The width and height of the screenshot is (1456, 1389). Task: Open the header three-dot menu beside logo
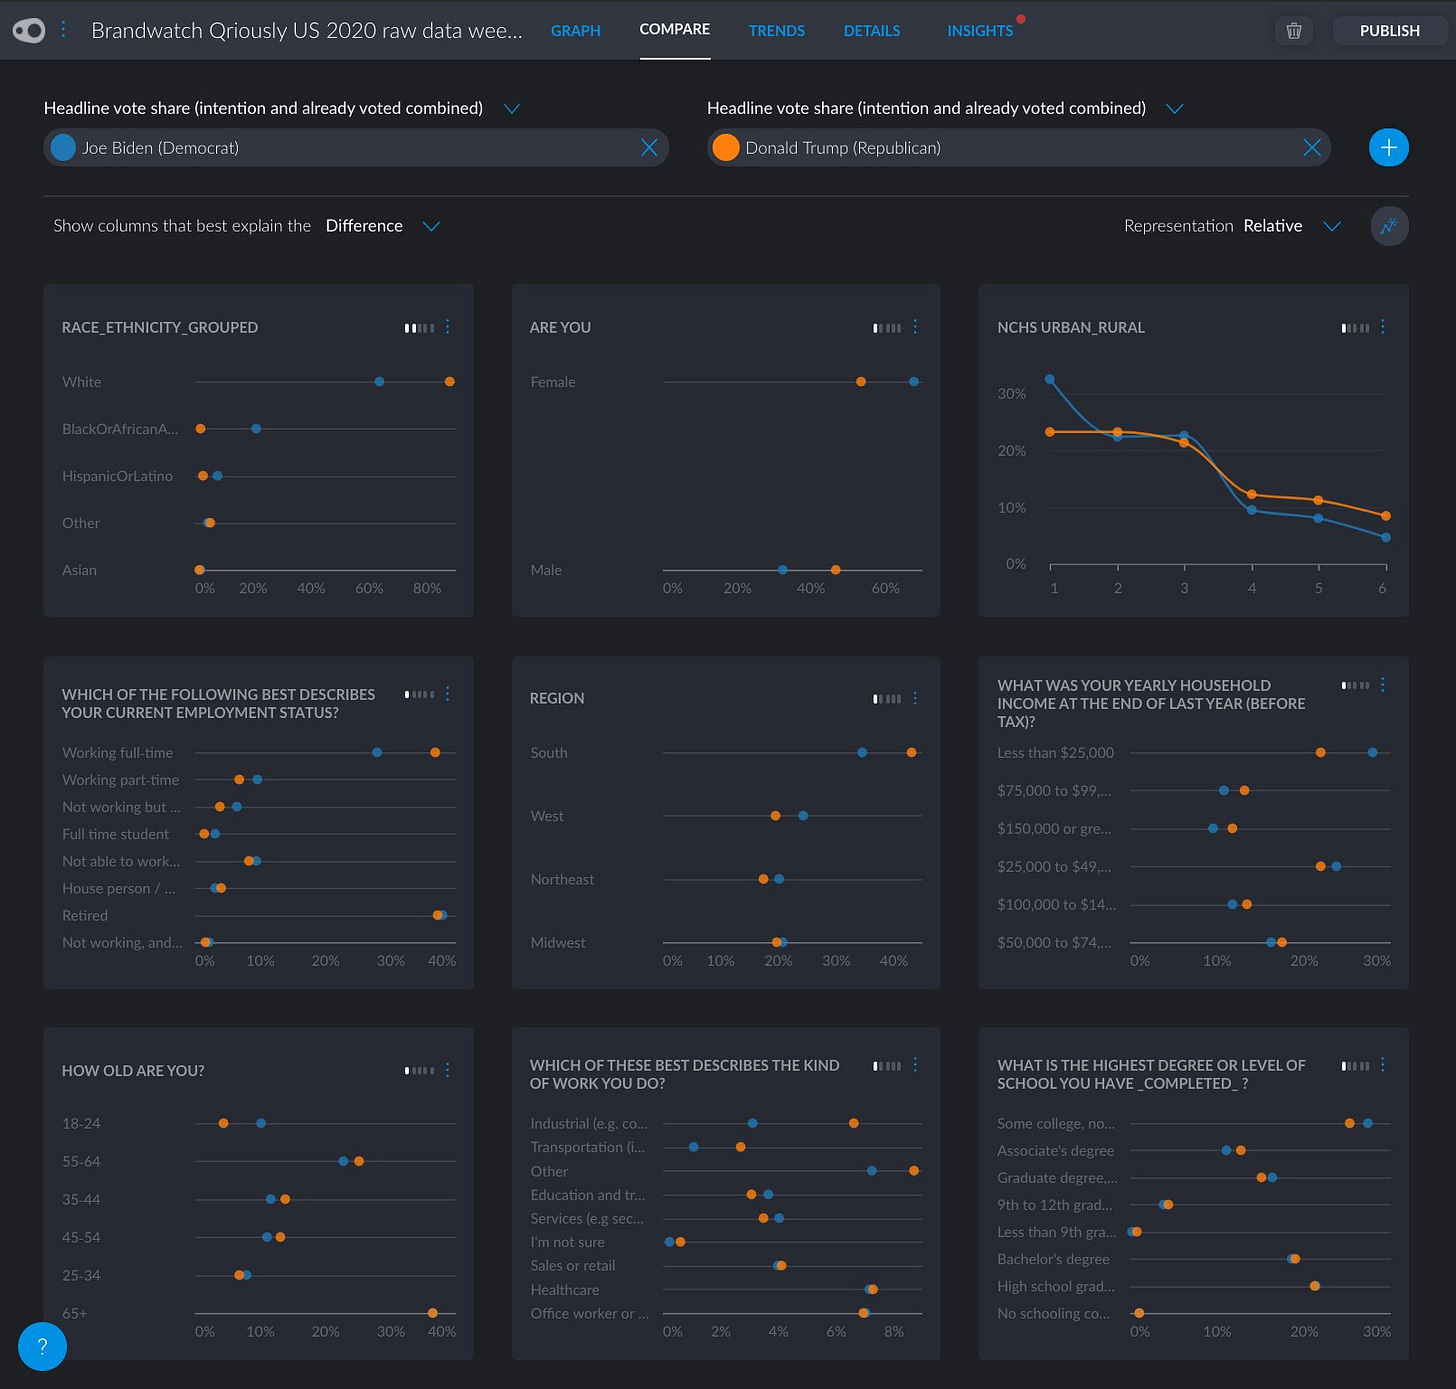[63, 30]
